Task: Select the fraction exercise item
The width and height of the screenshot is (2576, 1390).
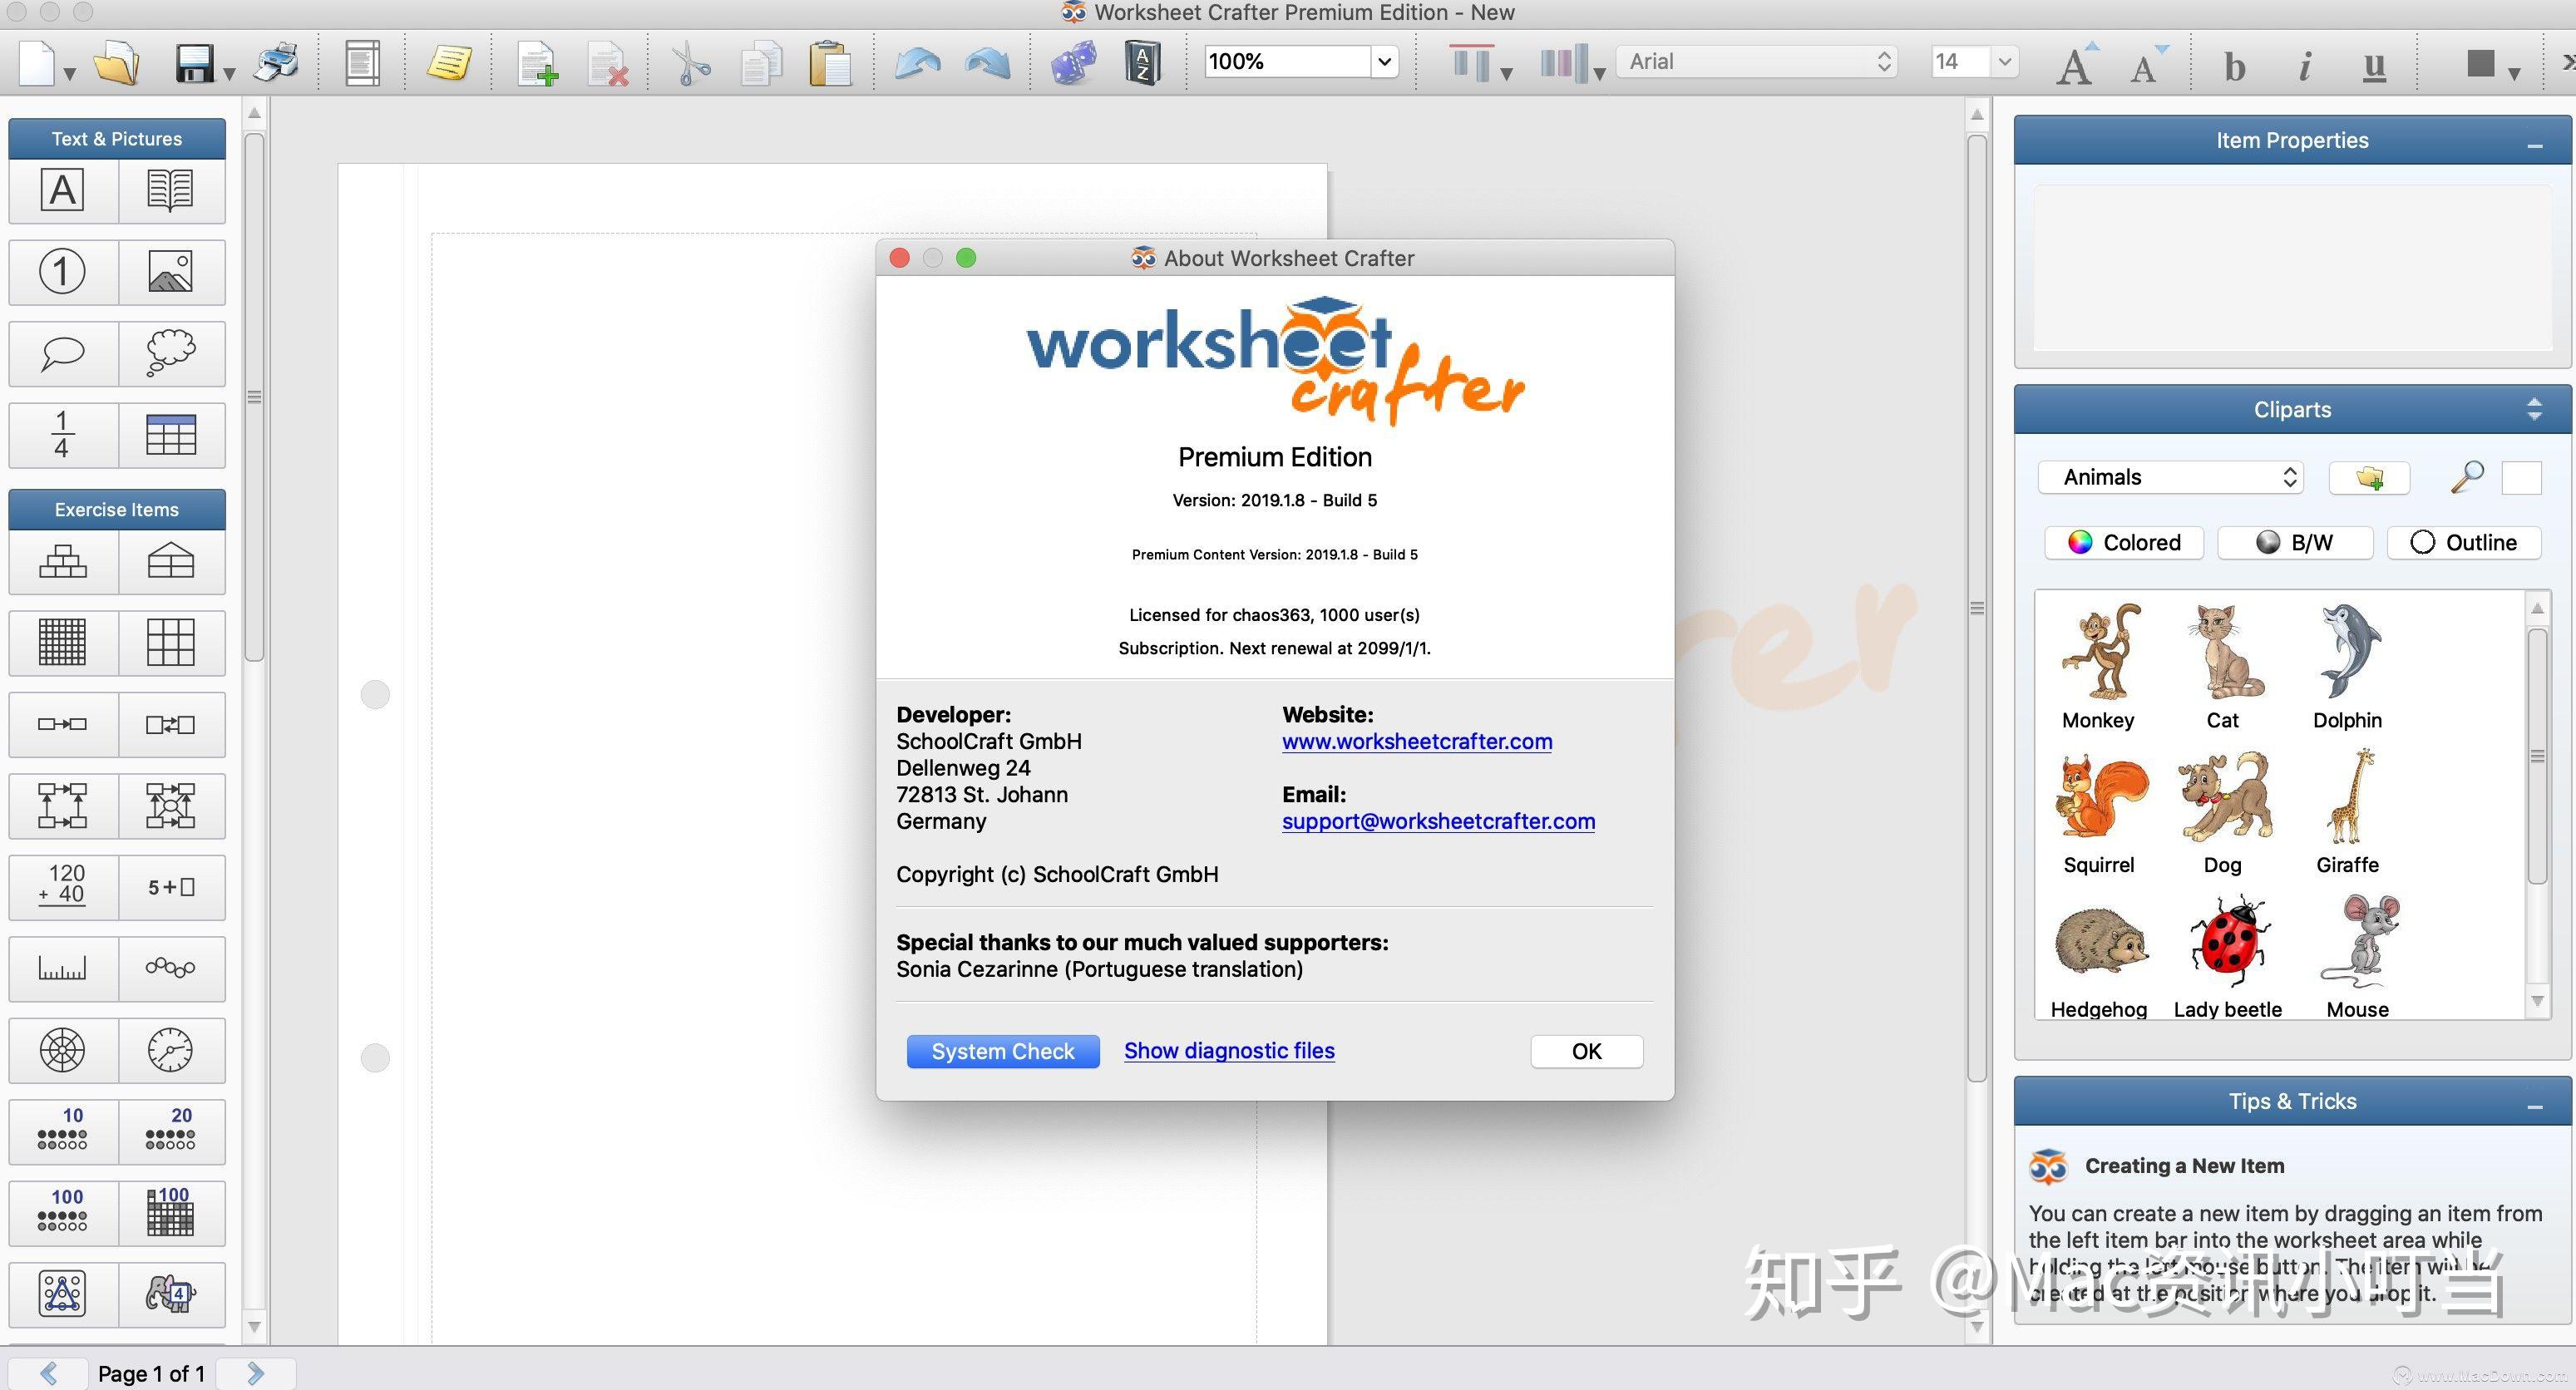Action: (x=61, y=435)
